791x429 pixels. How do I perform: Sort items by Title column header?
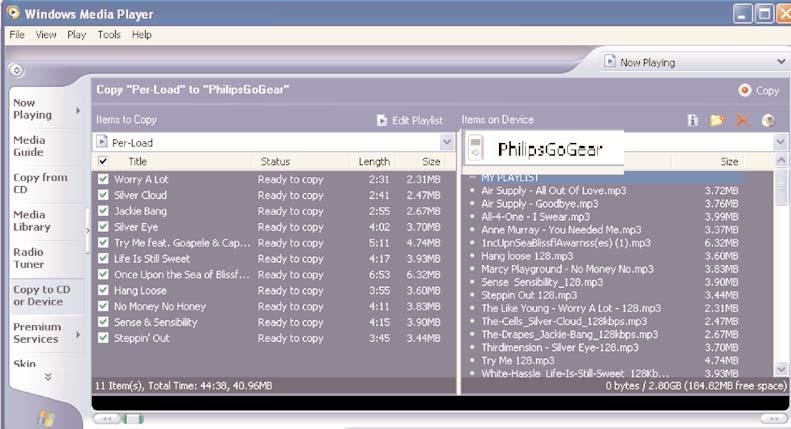[138, 162]
